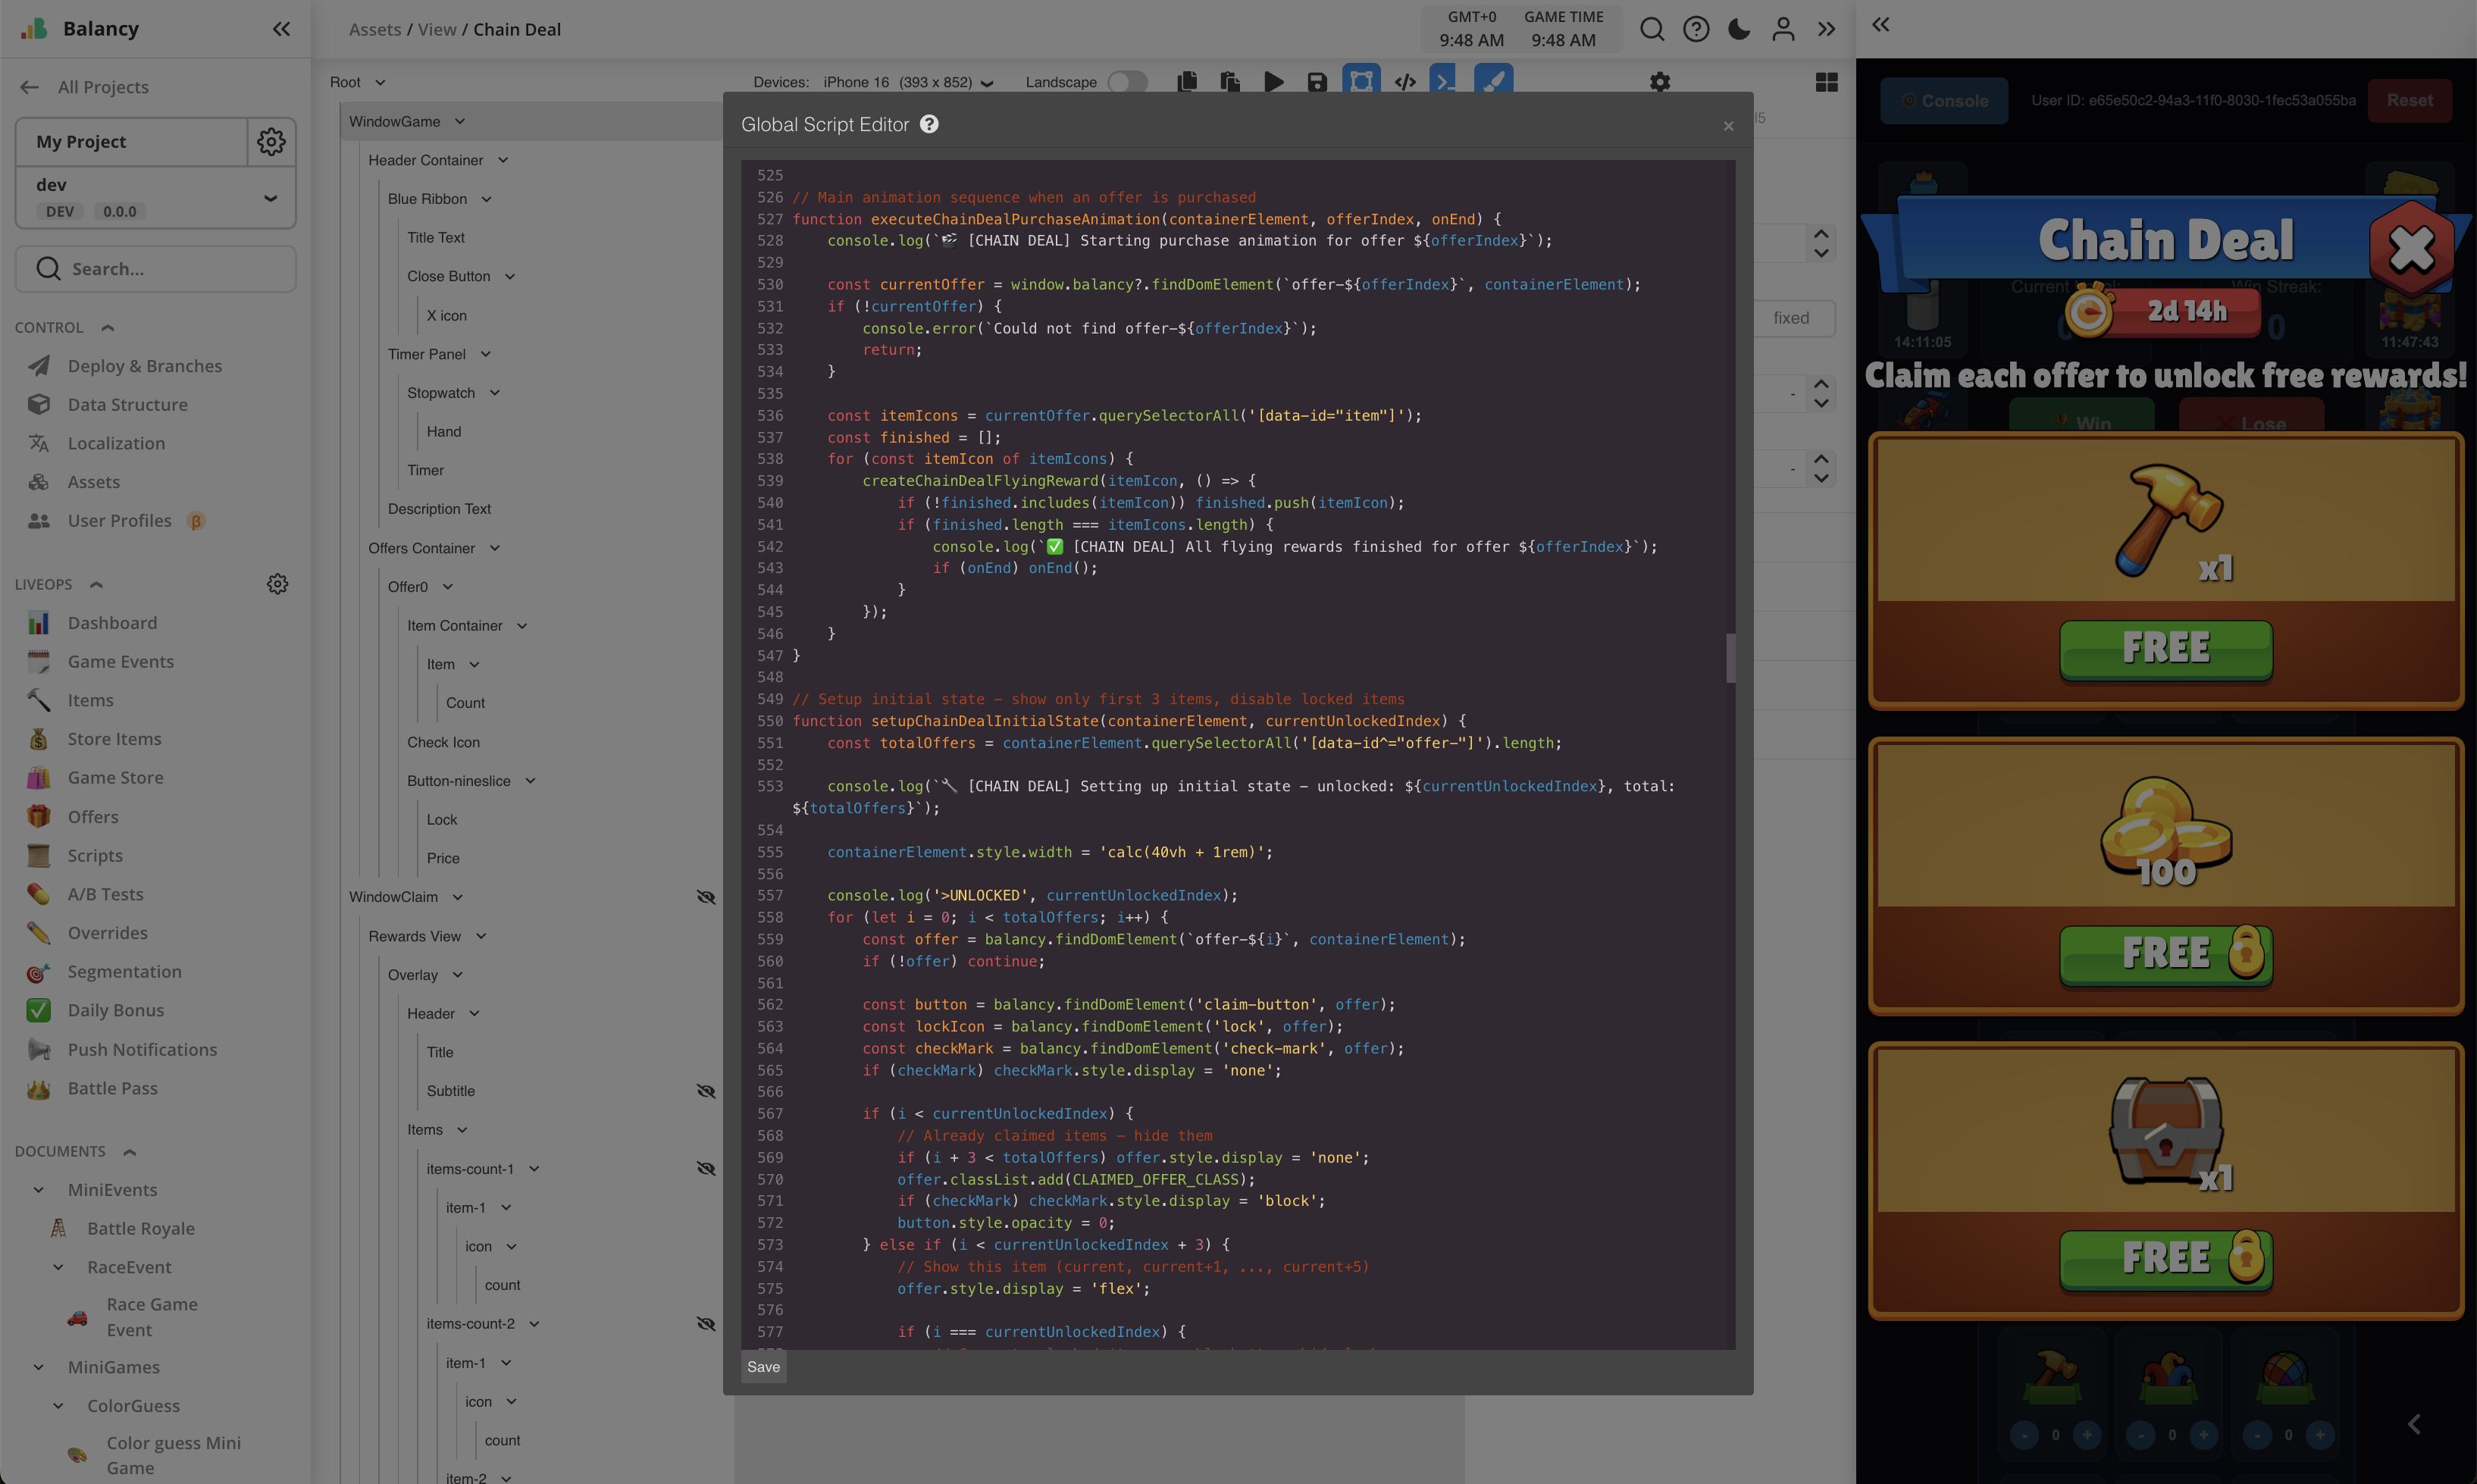Click the script editor vertical scrollbar
The image size is (2477, 1484).
[x=1730, y=657]
